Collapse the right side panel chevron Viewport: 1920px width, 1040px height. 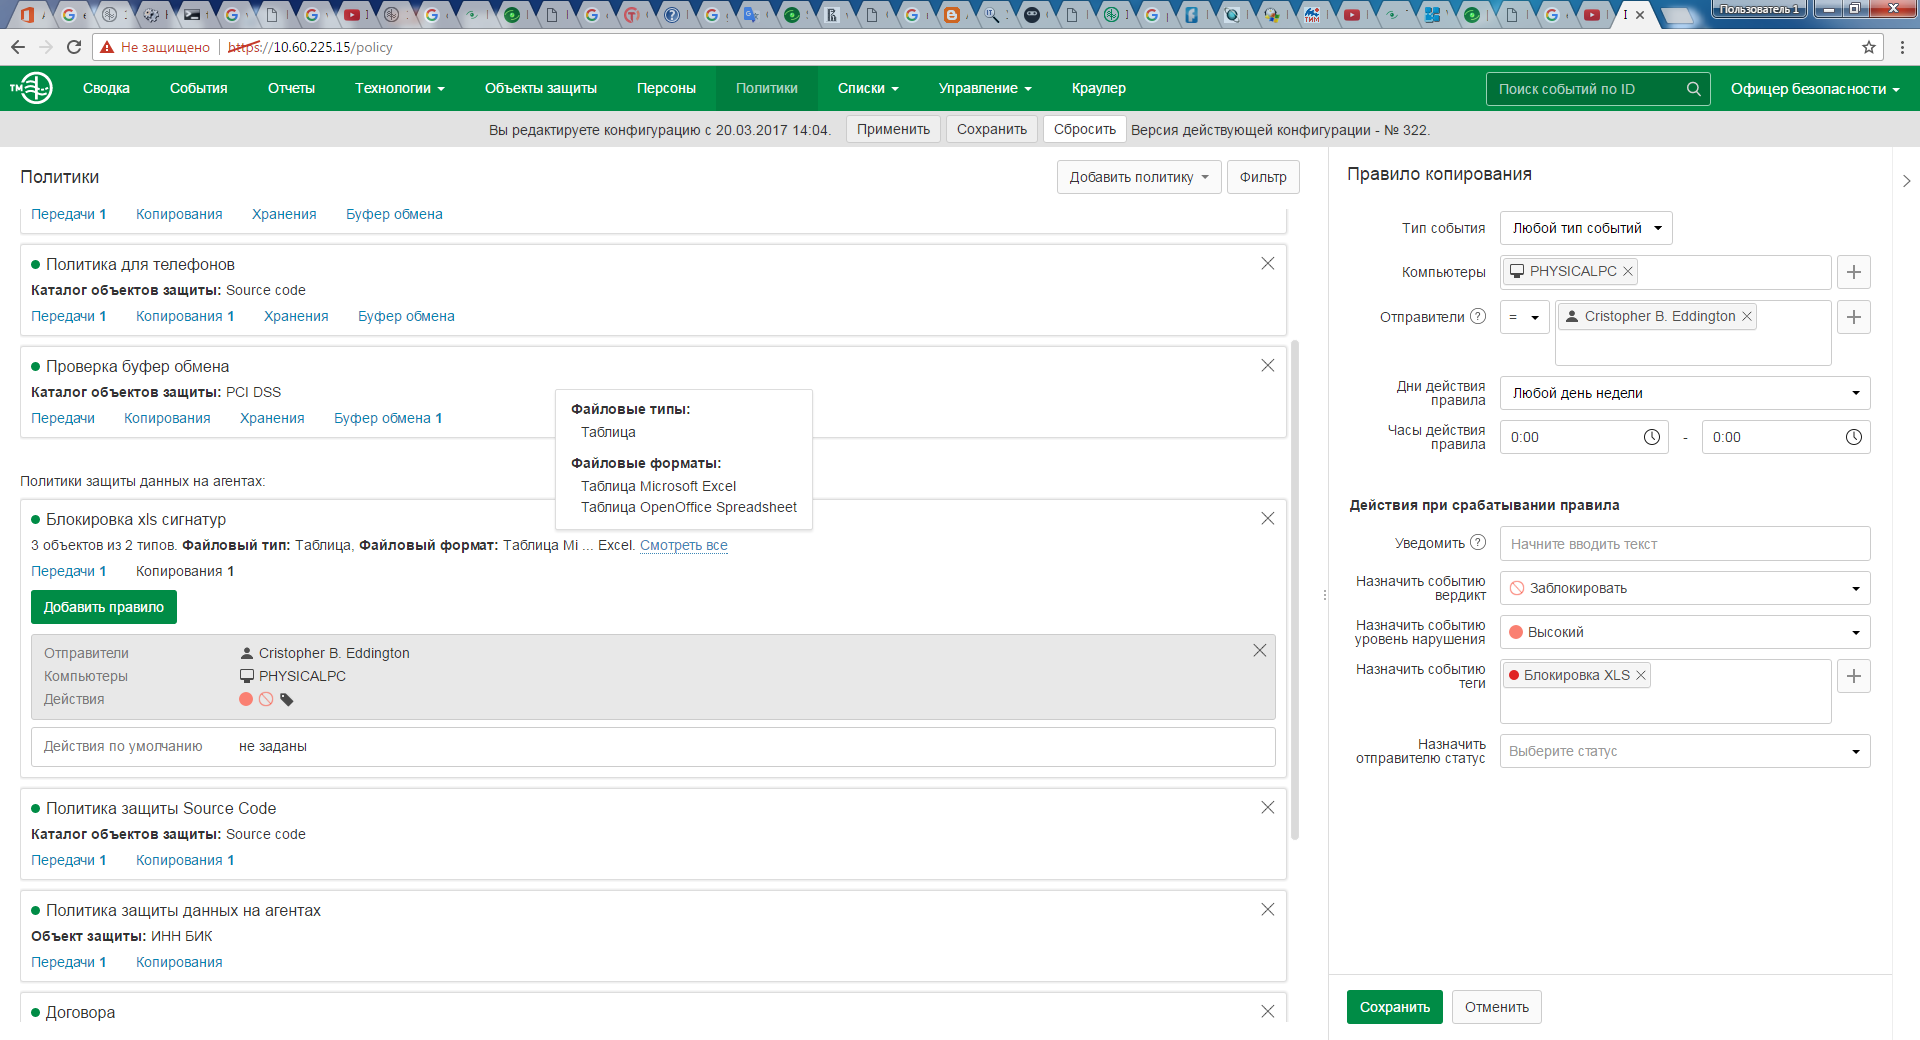pyautogui.click(x=1907, y=181)
